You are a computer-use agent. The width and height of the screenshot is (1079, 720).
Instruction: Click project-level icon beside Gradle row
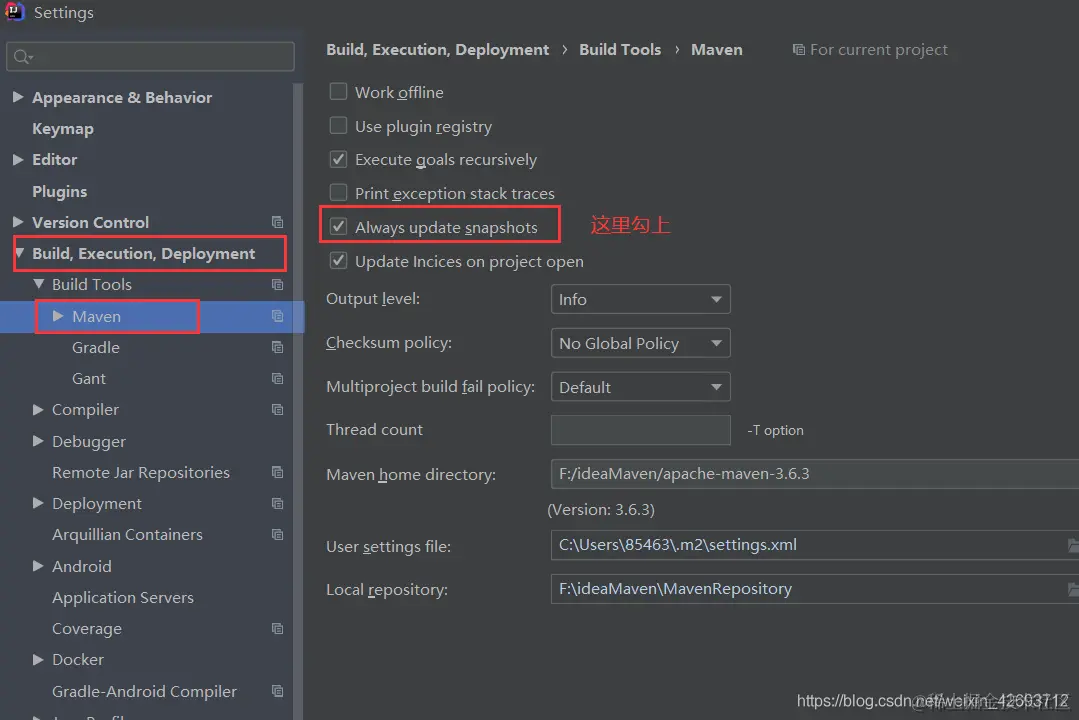(x=277, y=347)
